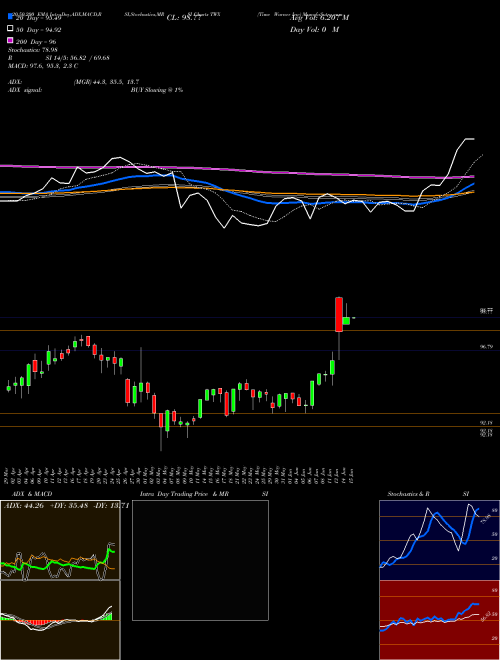
Task: Click the 'ADX: 44.26' readout in ADX panel
Action: [x=24, y=506]
